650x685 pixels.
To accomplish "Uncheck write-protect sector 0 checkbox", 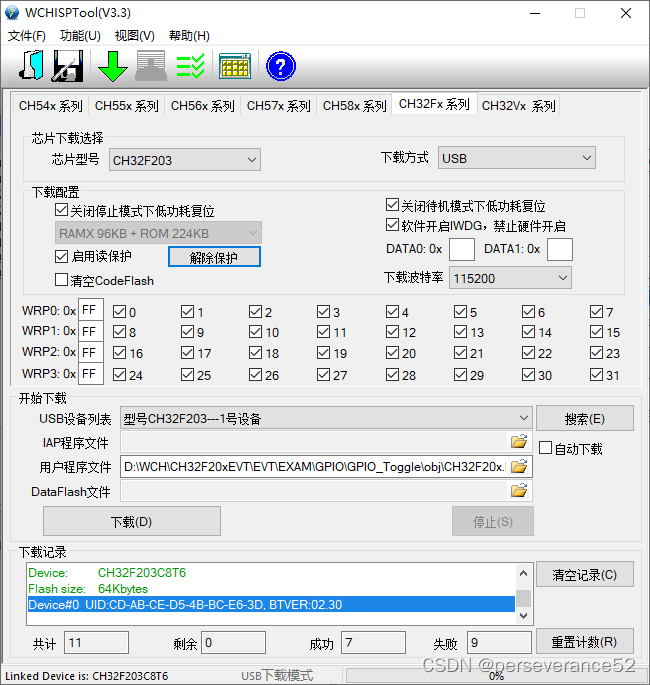I will tap(119, 311).
